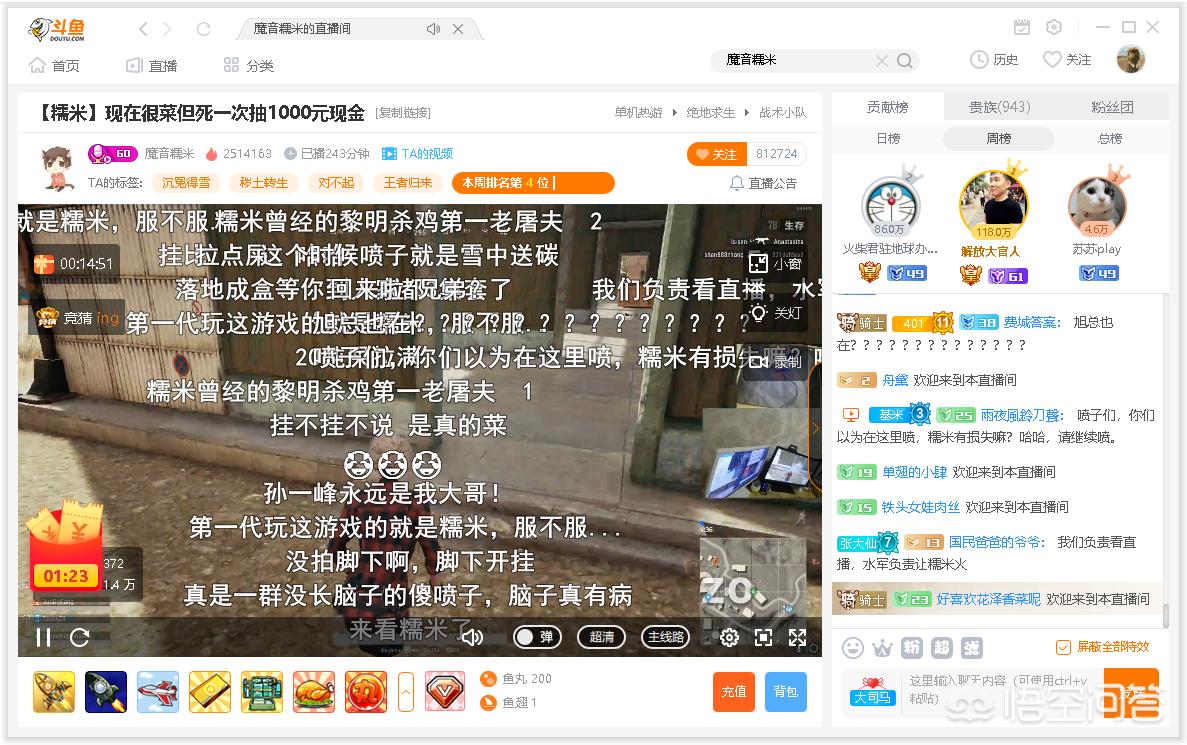Open the user profile avatar

[1131, 59]
